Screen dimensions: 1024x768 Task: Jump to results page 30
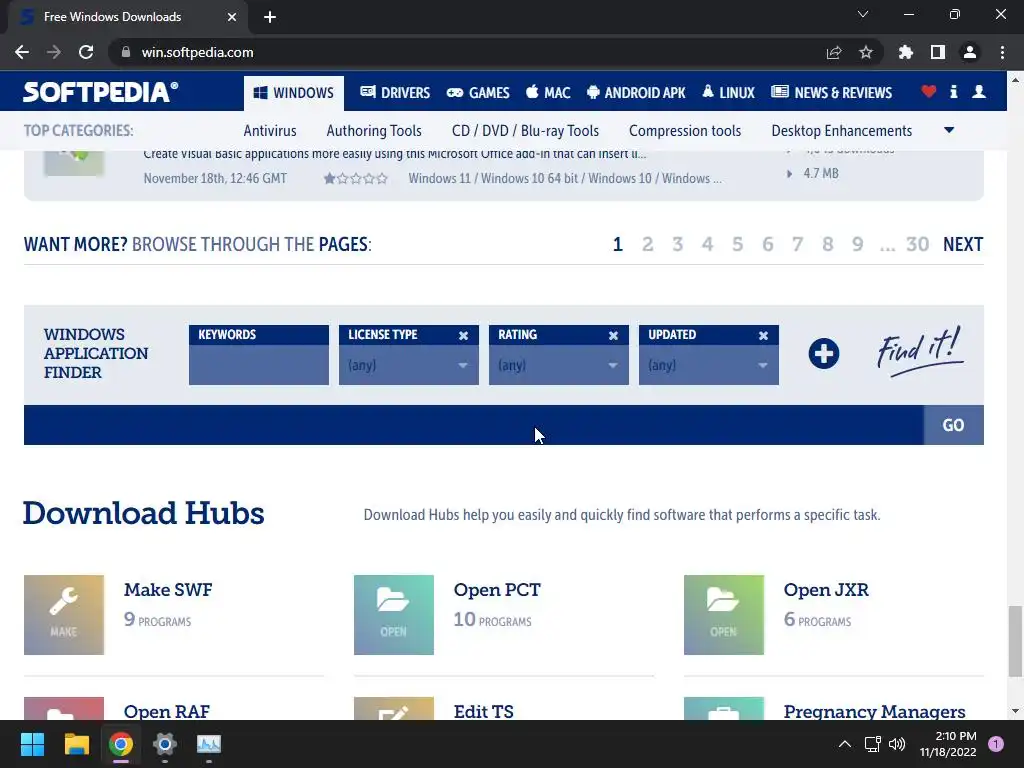[x=918, y=244]
